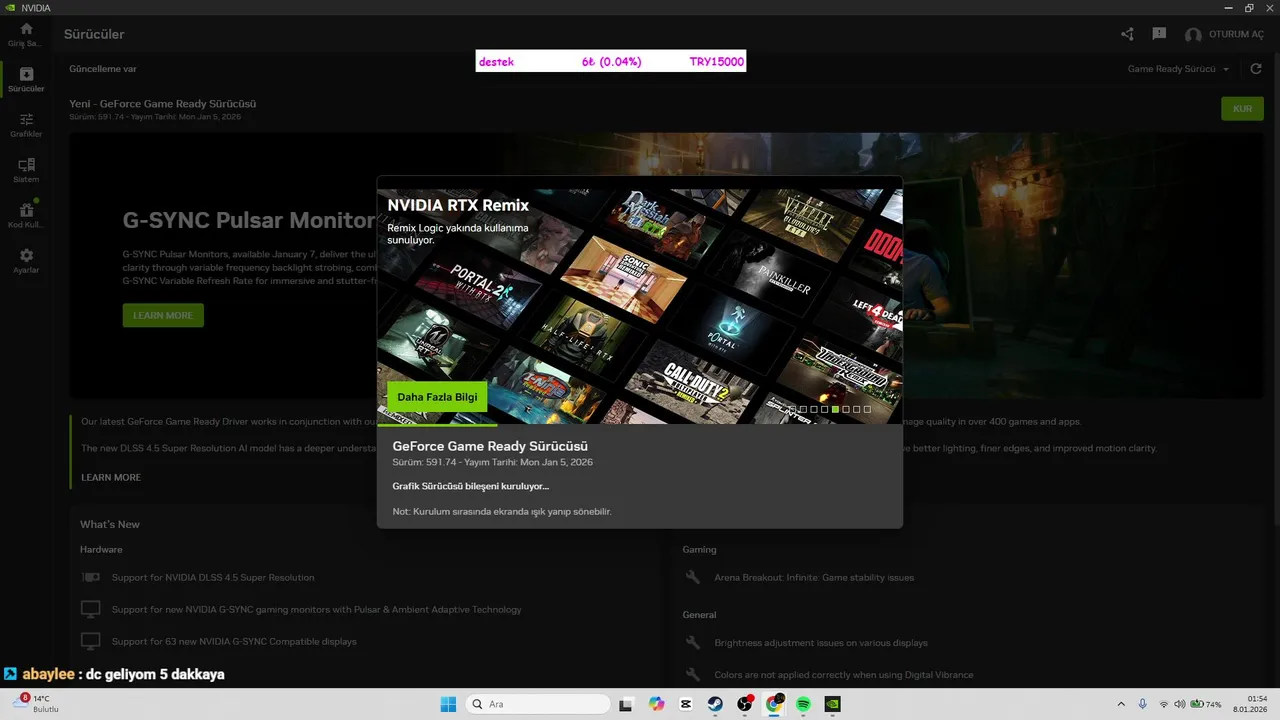Select 'Support for 63 new NVIDIA G-SYNC Compatible displays'

click(234, 642)
